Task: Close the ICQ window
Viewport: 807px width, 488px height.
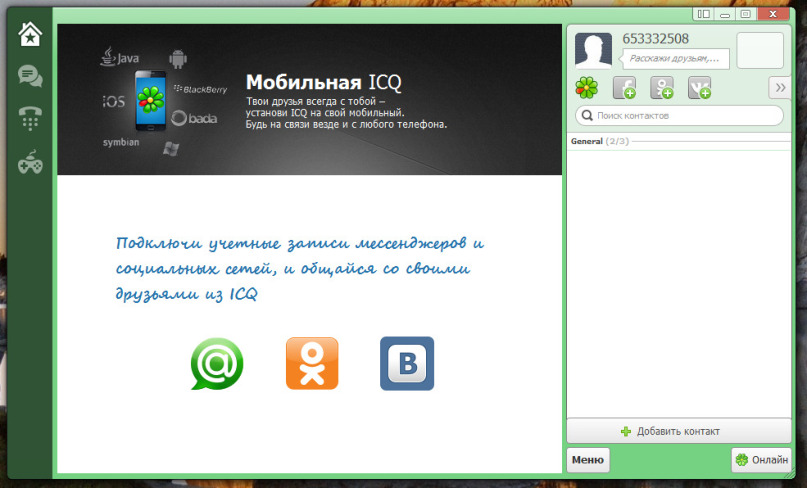Action: (773, 14)
